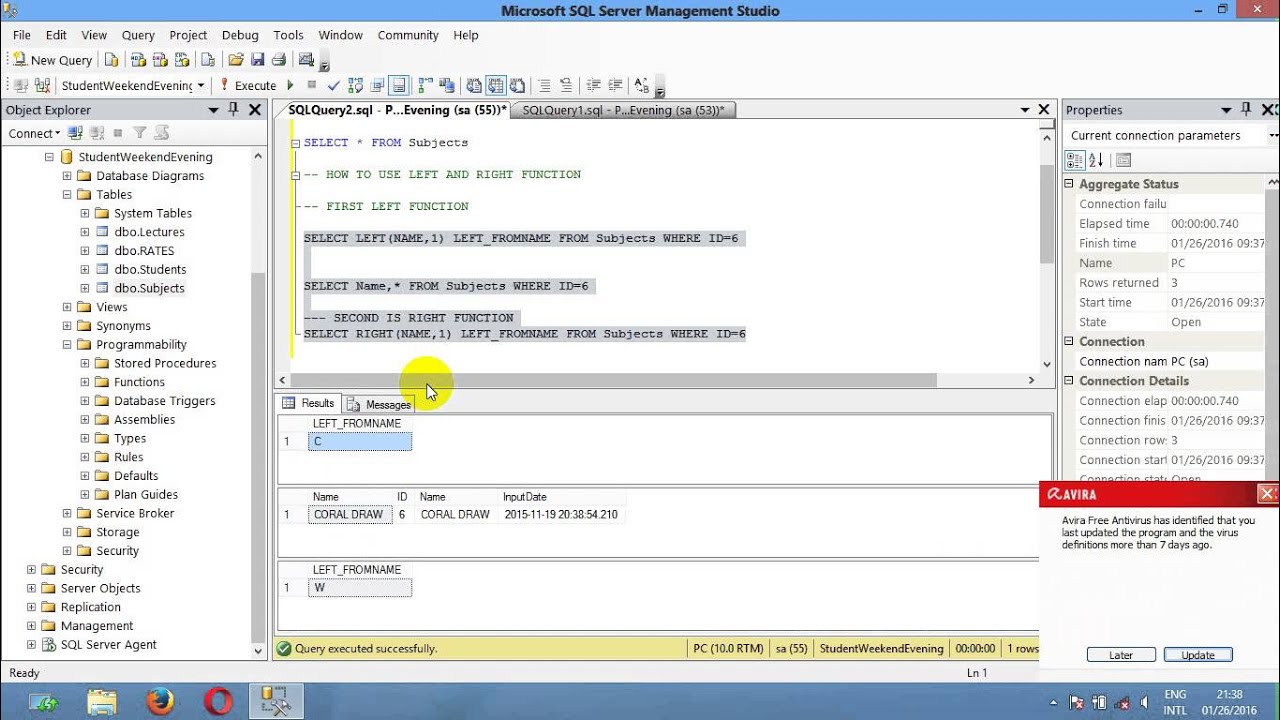Toggle Results to Grid mode
The image size is (1280, 720).
pyautogui.click(x=495, y=86)
